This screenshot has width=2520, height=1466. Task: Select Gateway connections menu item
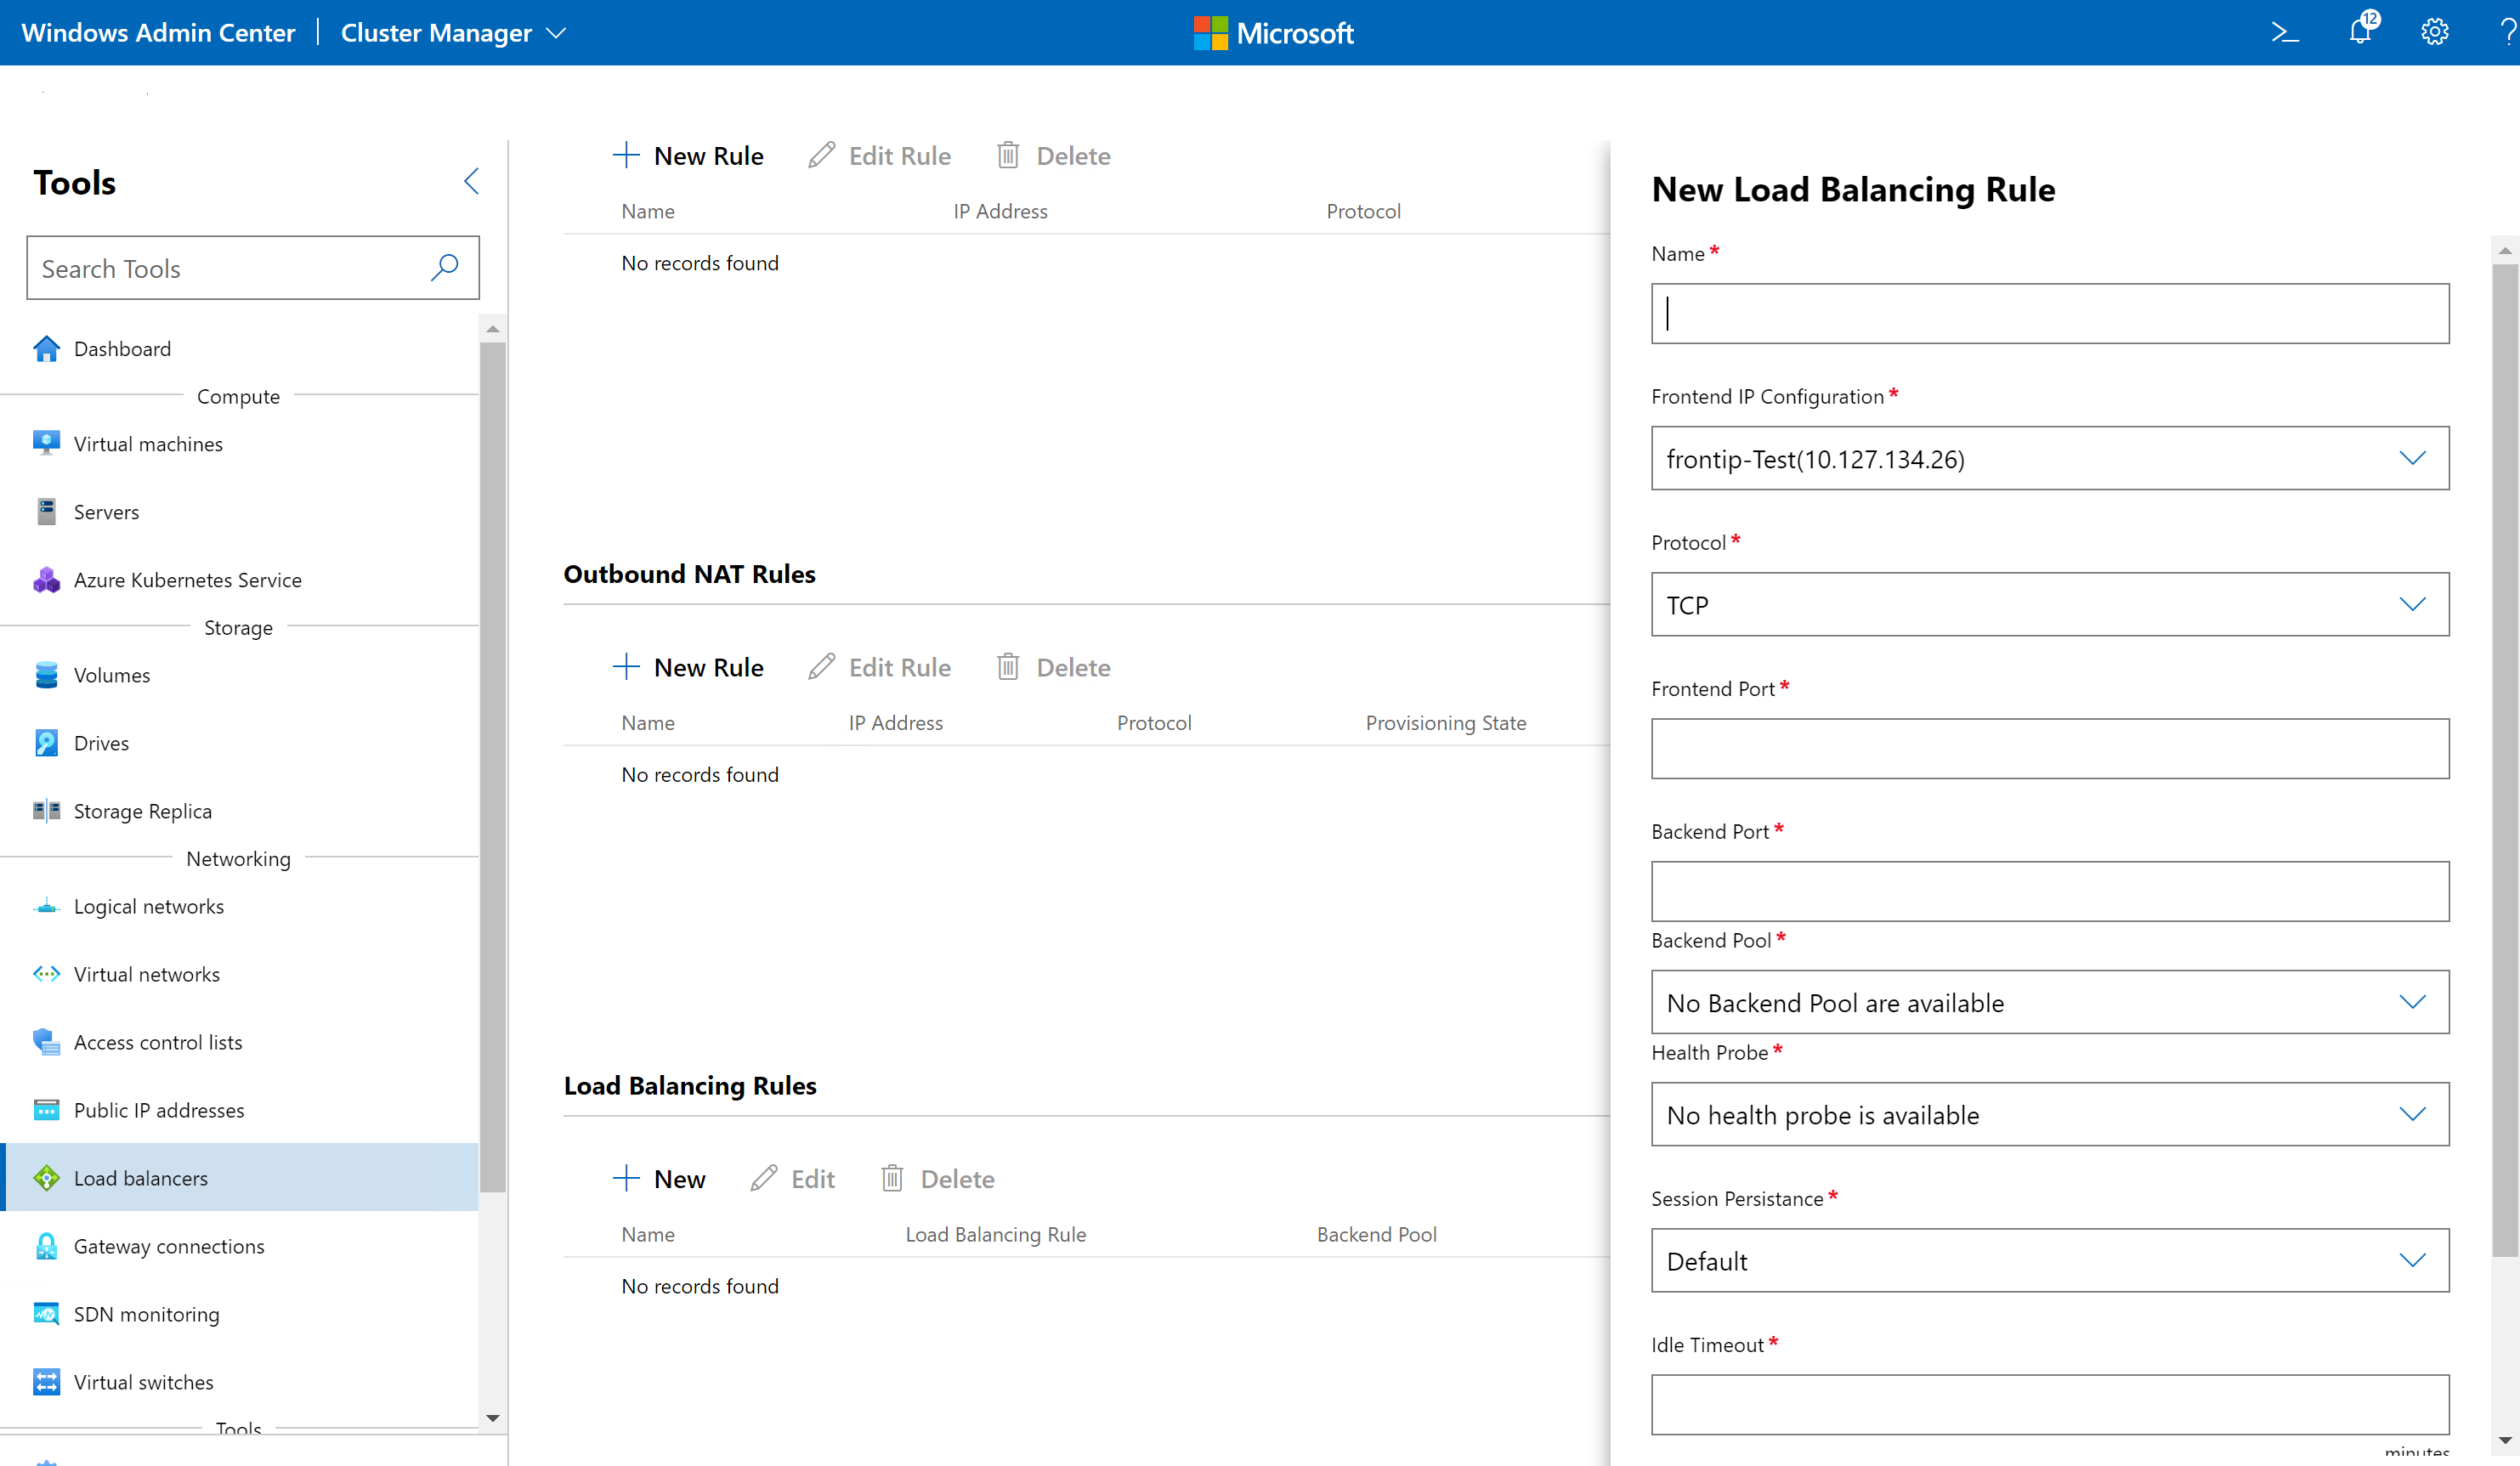click(x=169, y=1246)
